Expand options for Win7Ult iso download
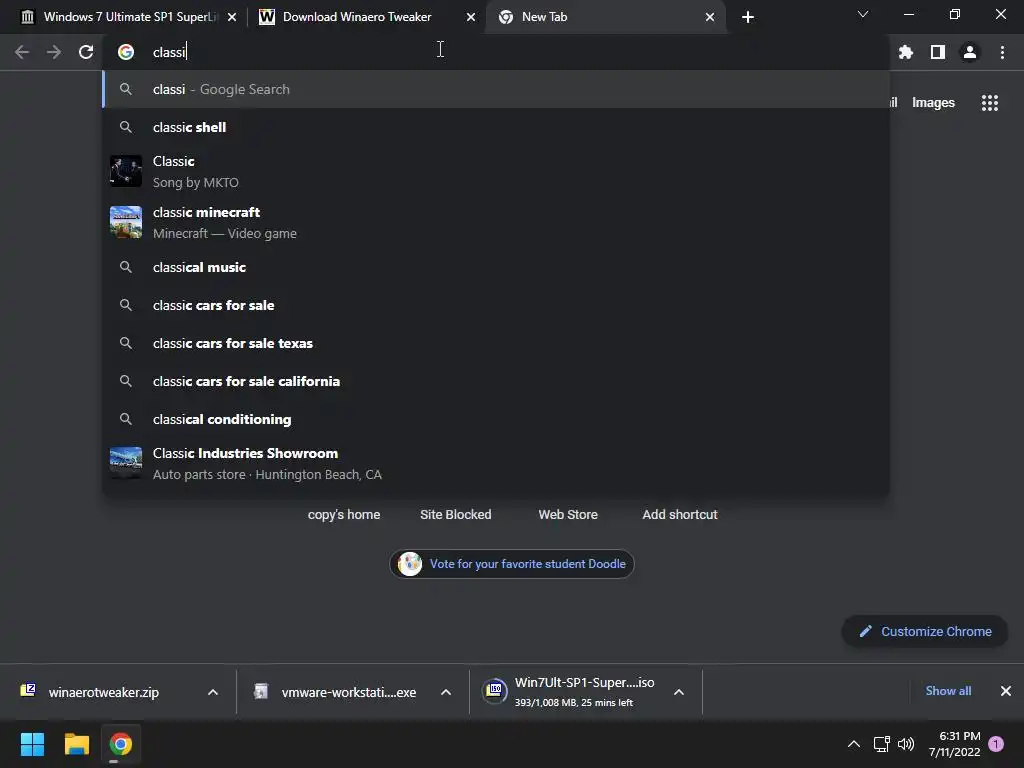 click(x=679, y=692)
